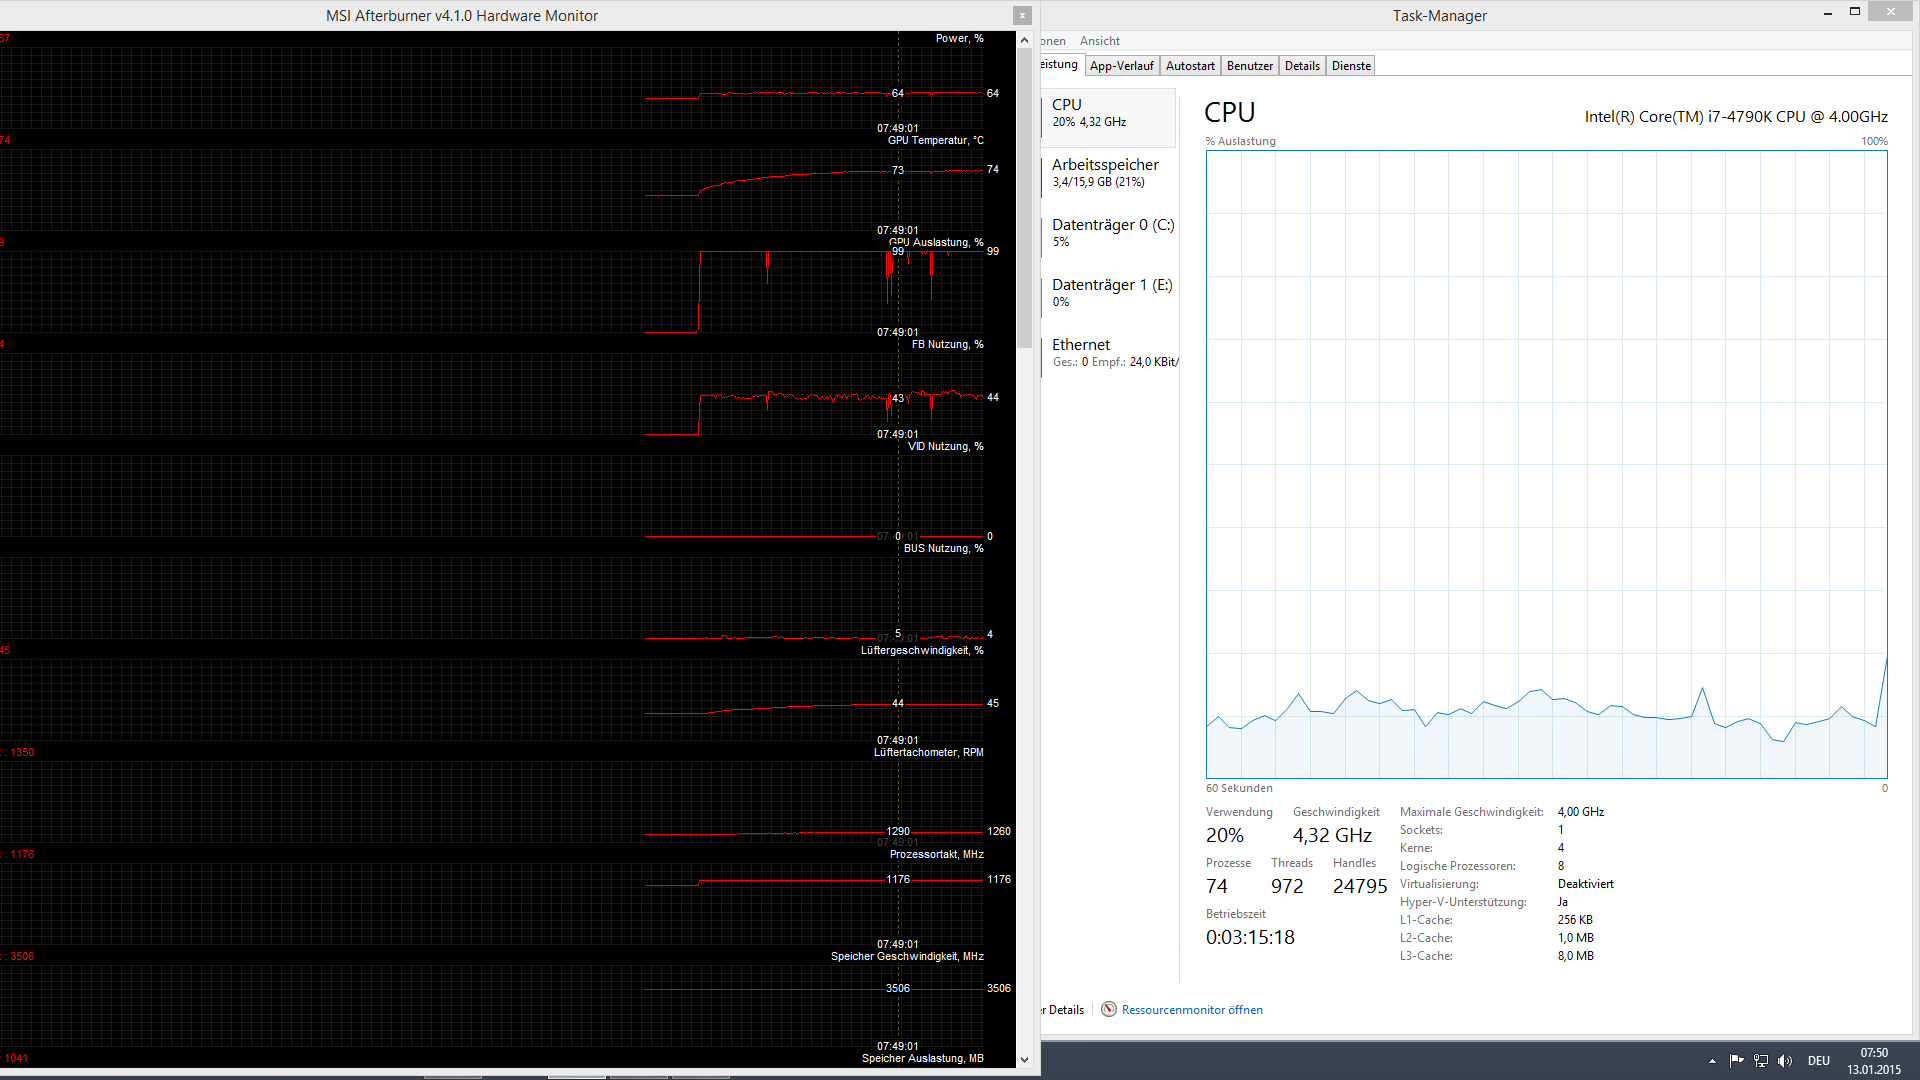Open the Ansicht menu

[1099, 41]
